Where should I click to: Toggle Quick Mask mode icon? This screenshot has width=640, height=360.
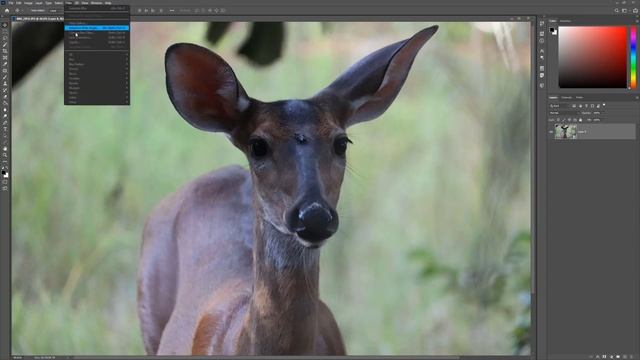coord(5,182)
